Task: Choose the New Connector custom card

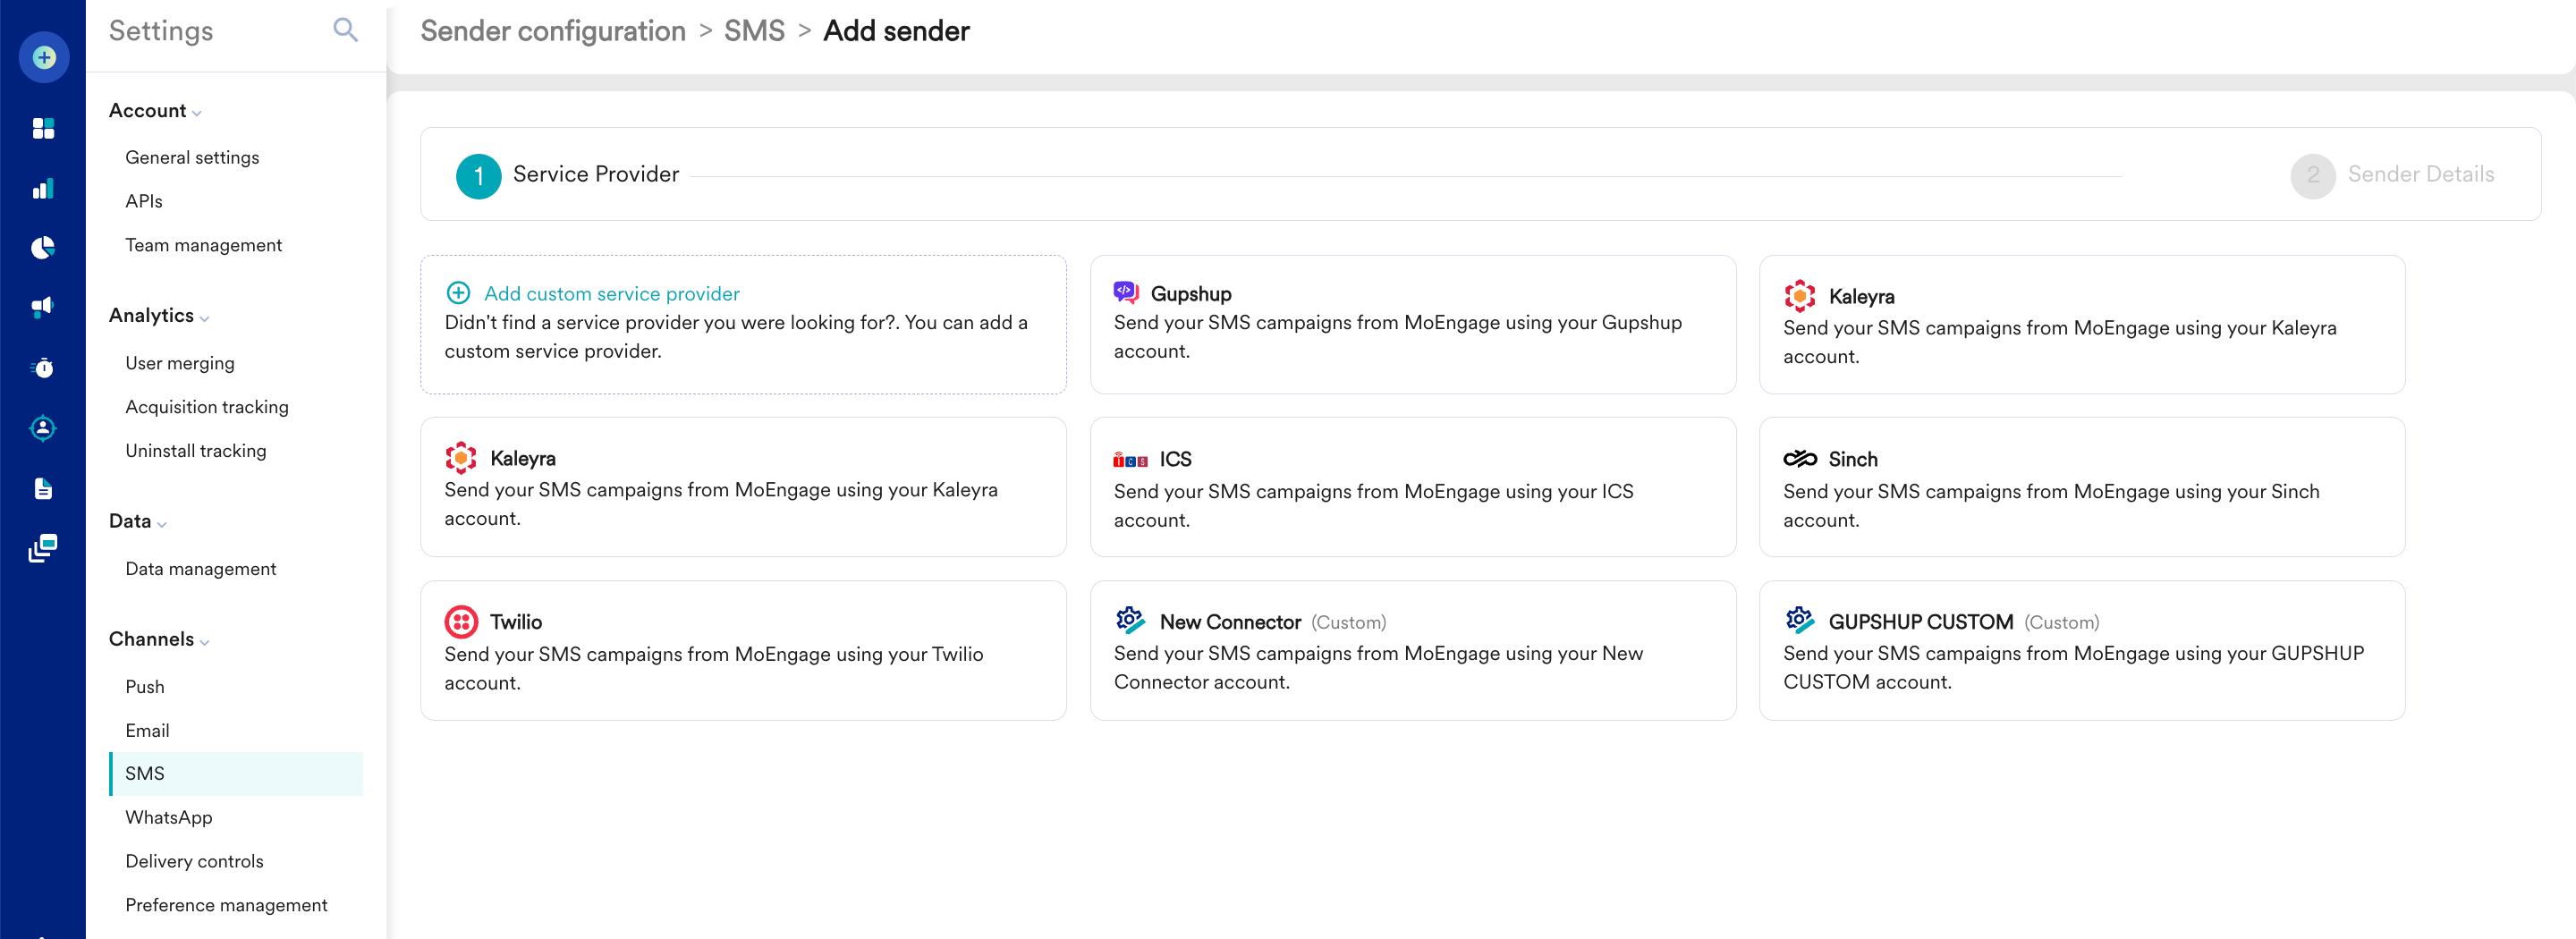Action: click(1412, 651)
